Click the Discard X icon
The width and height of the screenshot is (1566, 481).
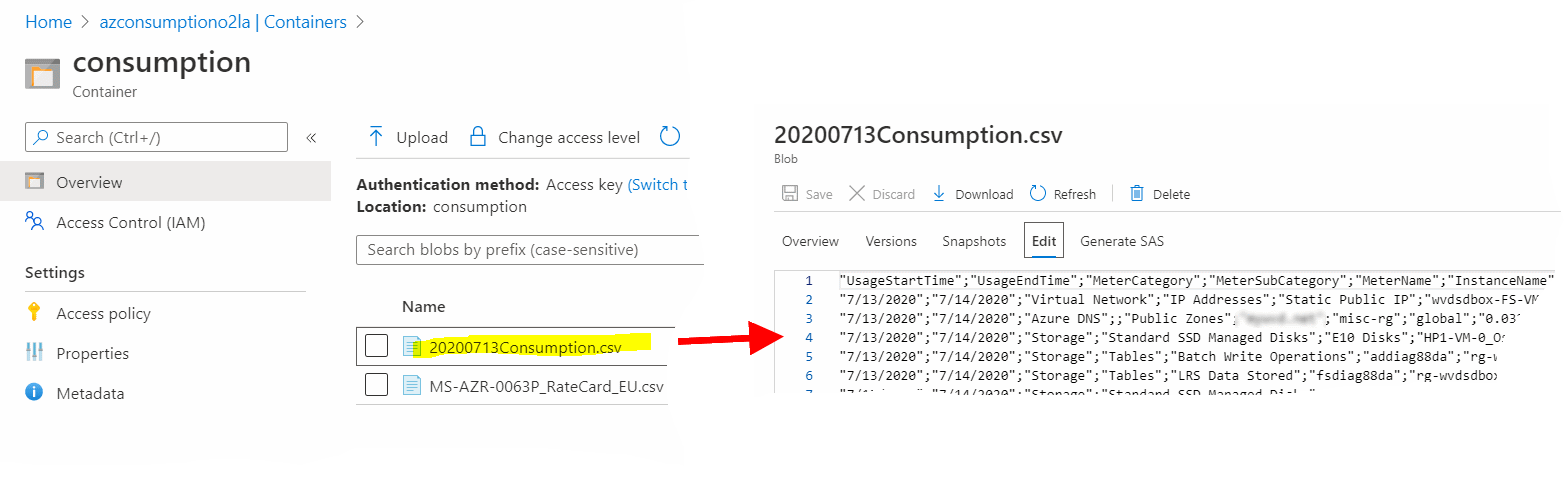point(857,194)
